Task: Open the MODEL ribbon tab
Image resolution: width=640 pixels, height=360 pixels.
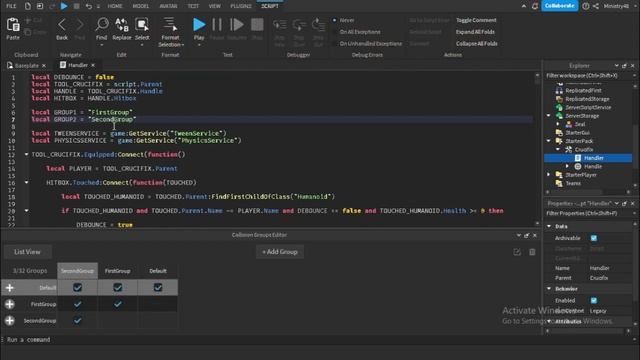Action: pyautogui.click(x=141, y=6)
